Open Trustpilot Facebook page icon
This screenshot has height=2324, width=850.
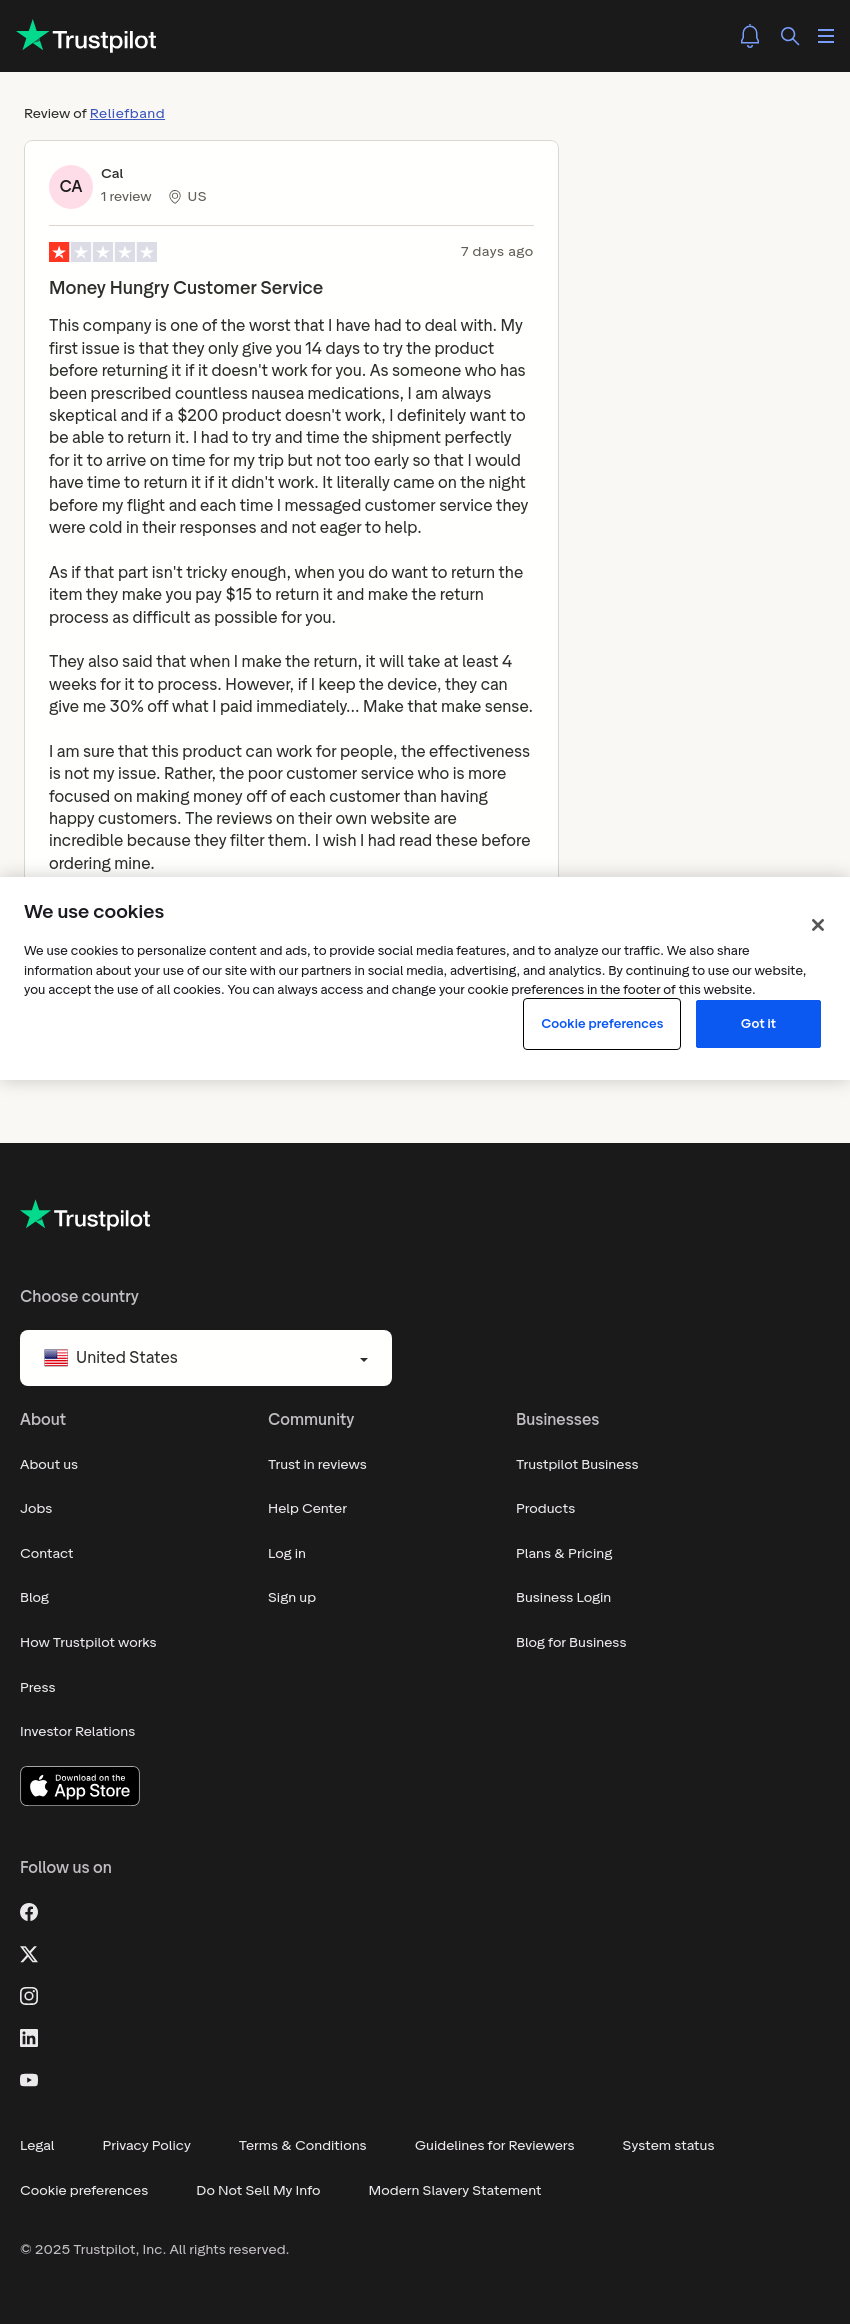[x=29, y=1912]
